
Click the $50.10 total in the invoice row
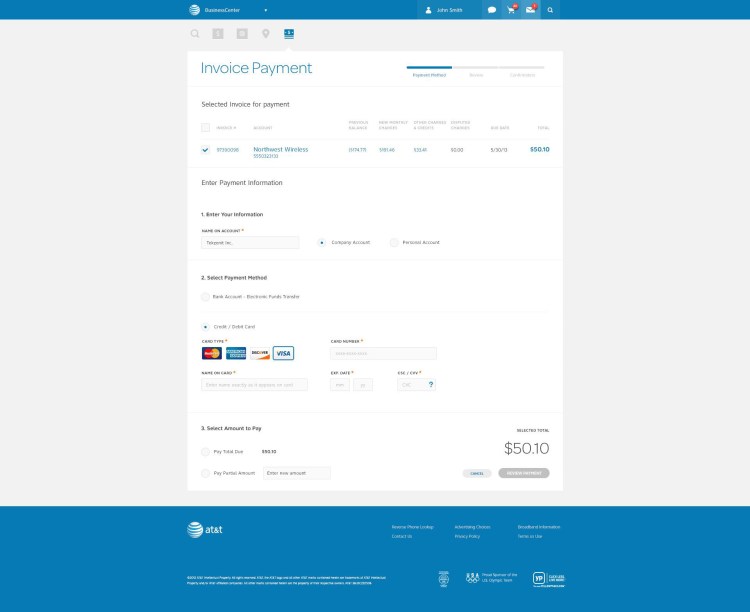point(540,149)
